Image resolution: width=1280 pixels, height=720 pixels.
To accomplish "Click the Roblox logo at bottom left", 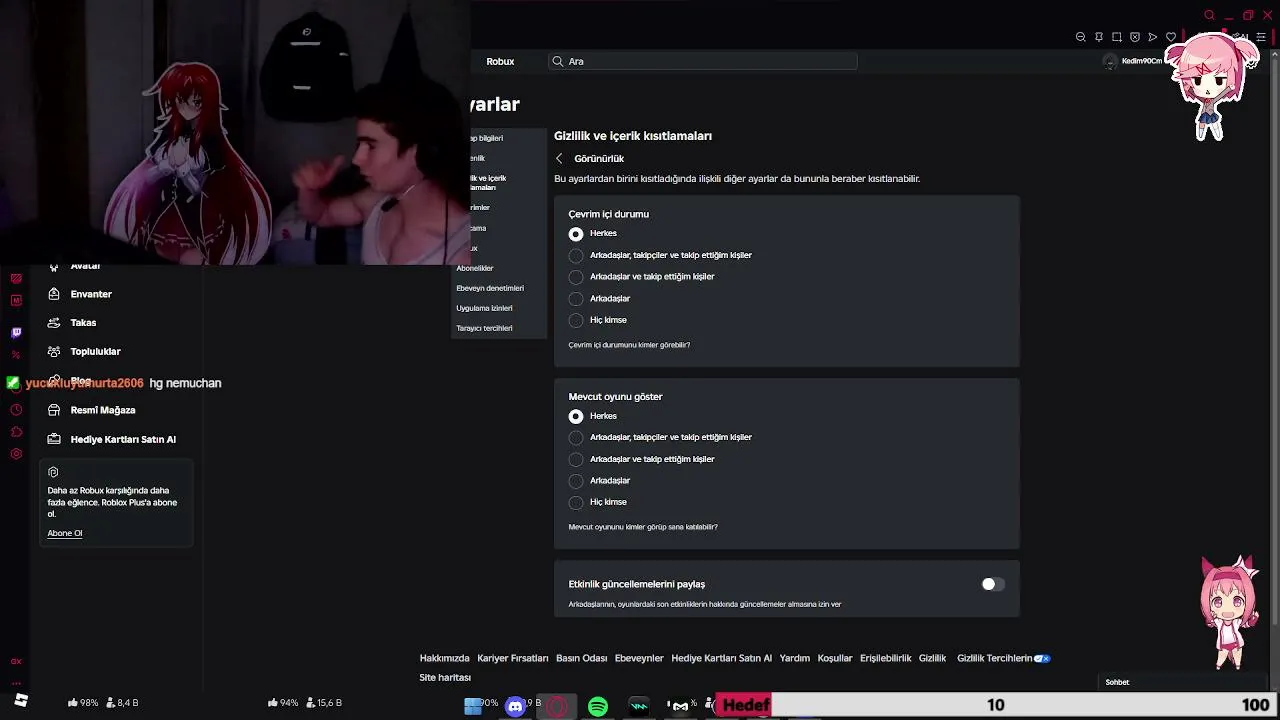I will (x=21, y=700).
